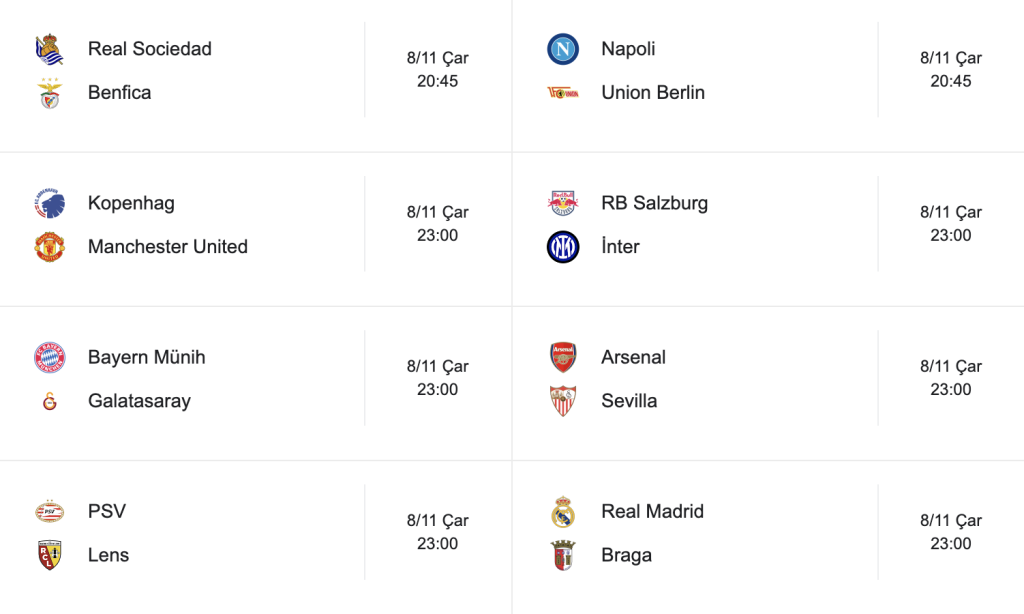Screen dimensions: 1024x614
Task: Select the Napoli team logo
Action: pyautogui.click(x=563, y=49)
